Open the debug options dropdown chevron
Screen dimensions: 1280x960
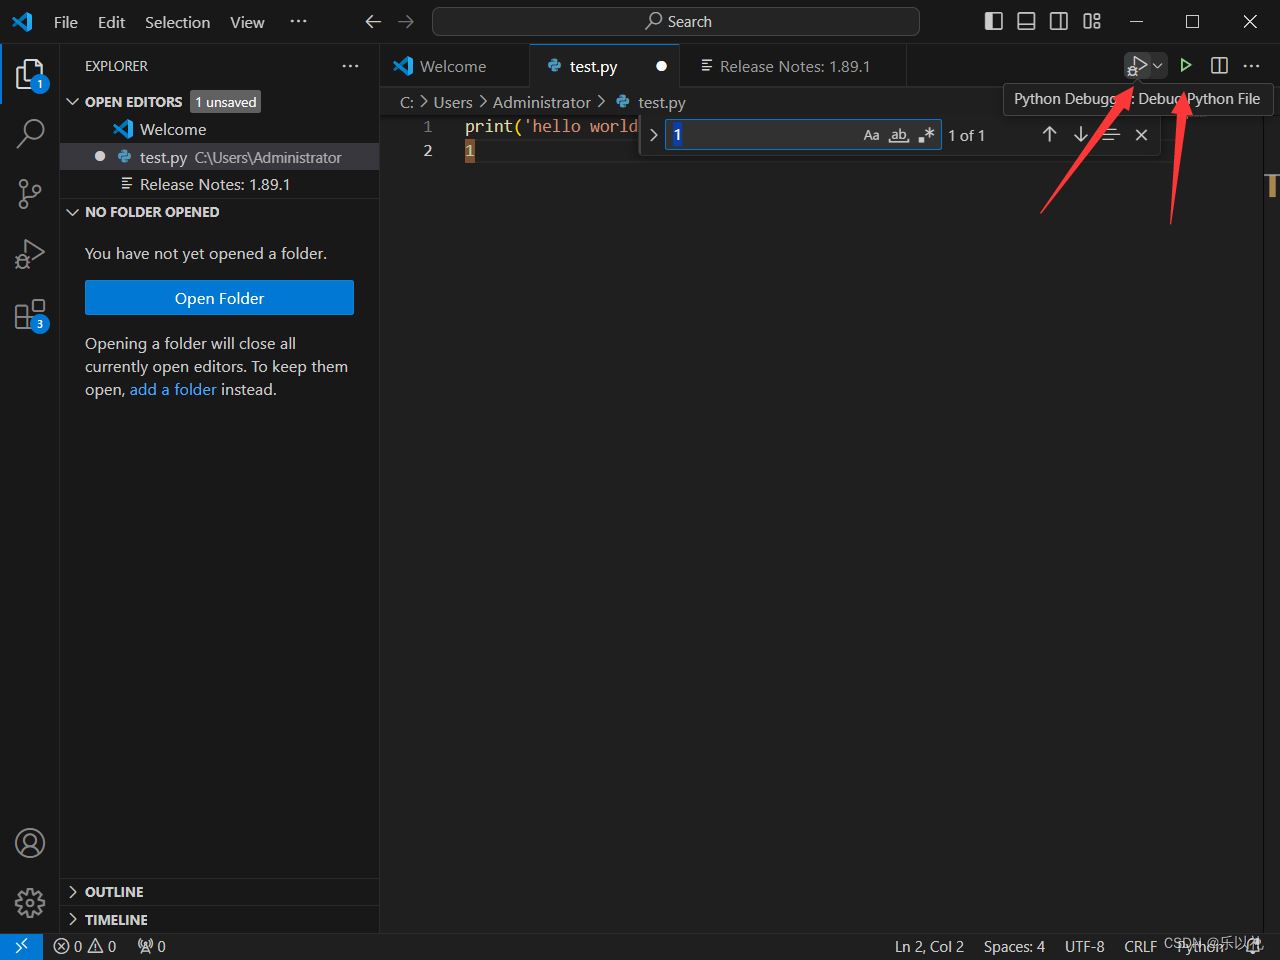tap(1158, 65)
